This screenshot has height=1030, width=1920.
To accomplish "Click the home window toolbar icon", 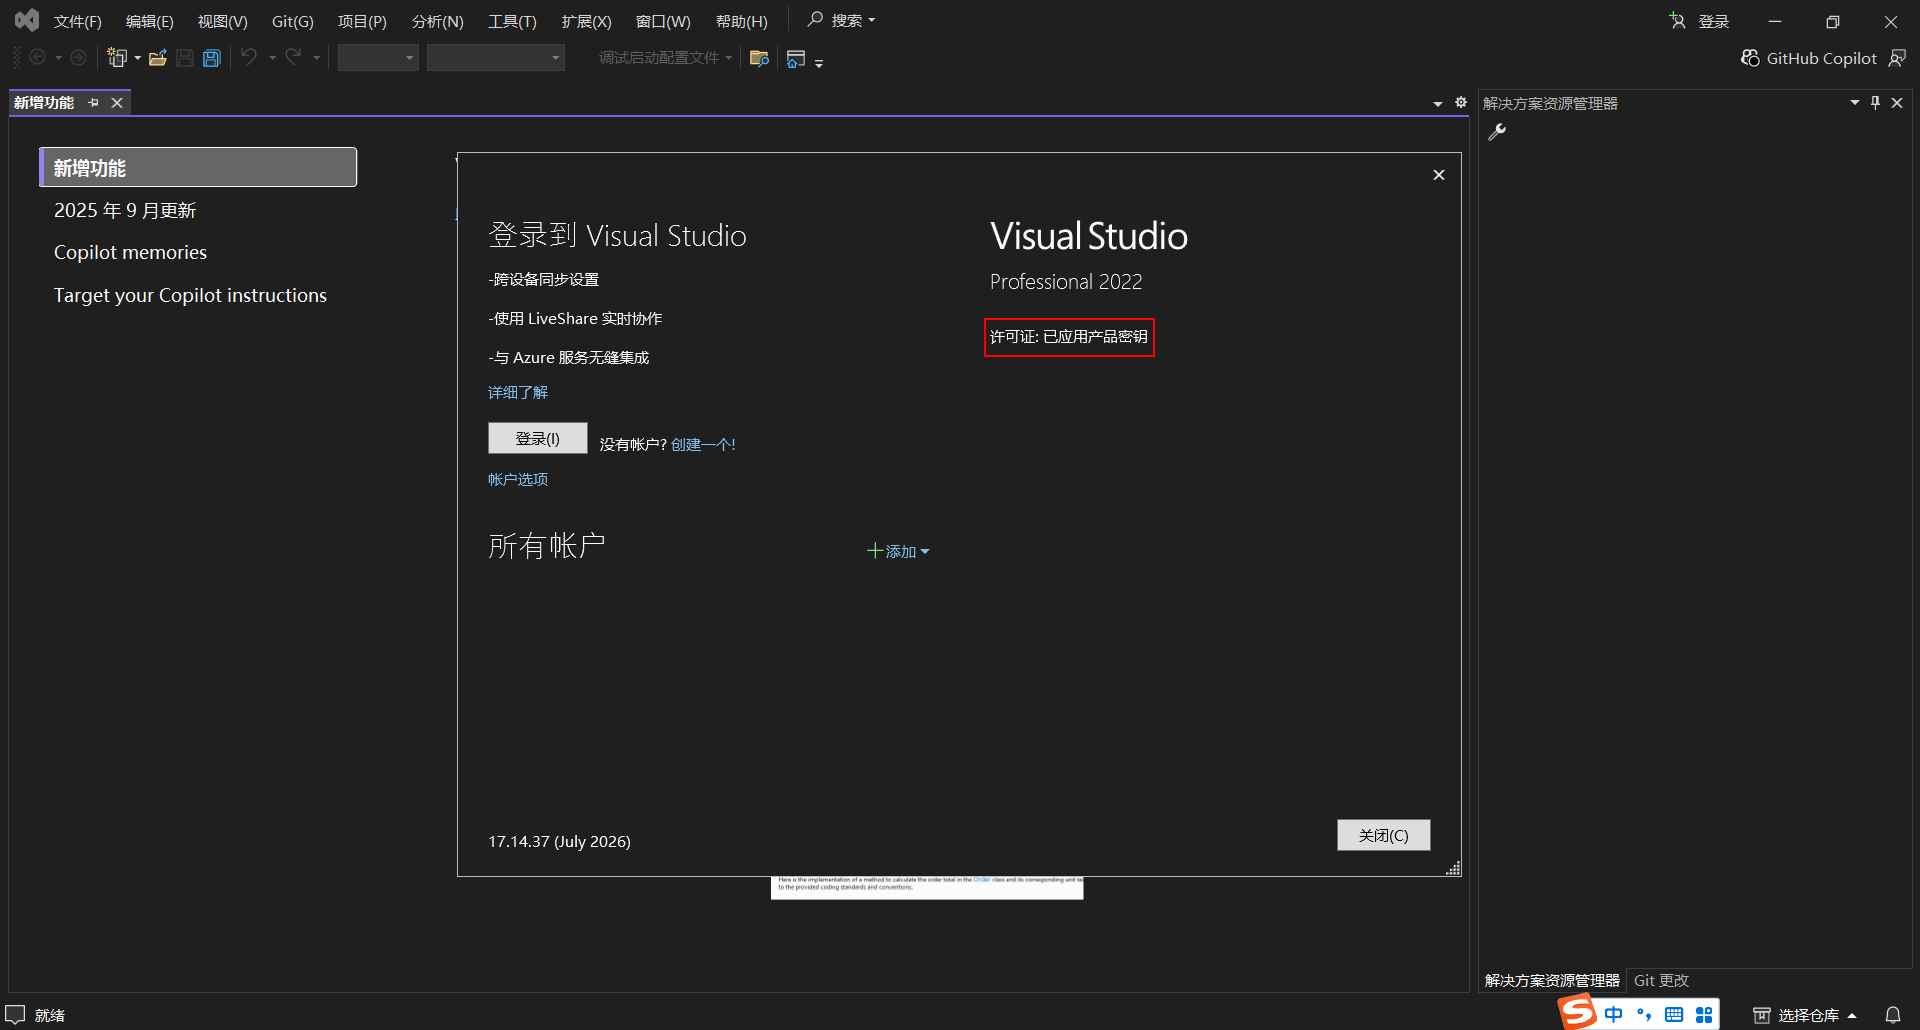I will point(796,58).
